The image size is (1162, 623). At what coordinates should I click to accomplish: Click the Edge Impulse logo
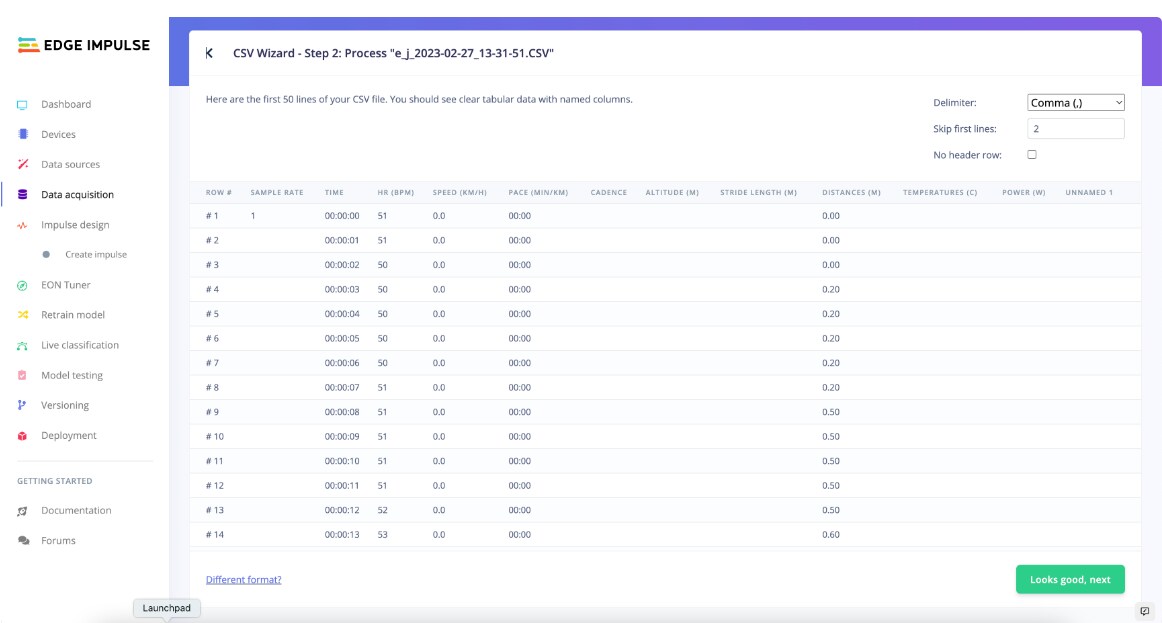pos(84,45)
